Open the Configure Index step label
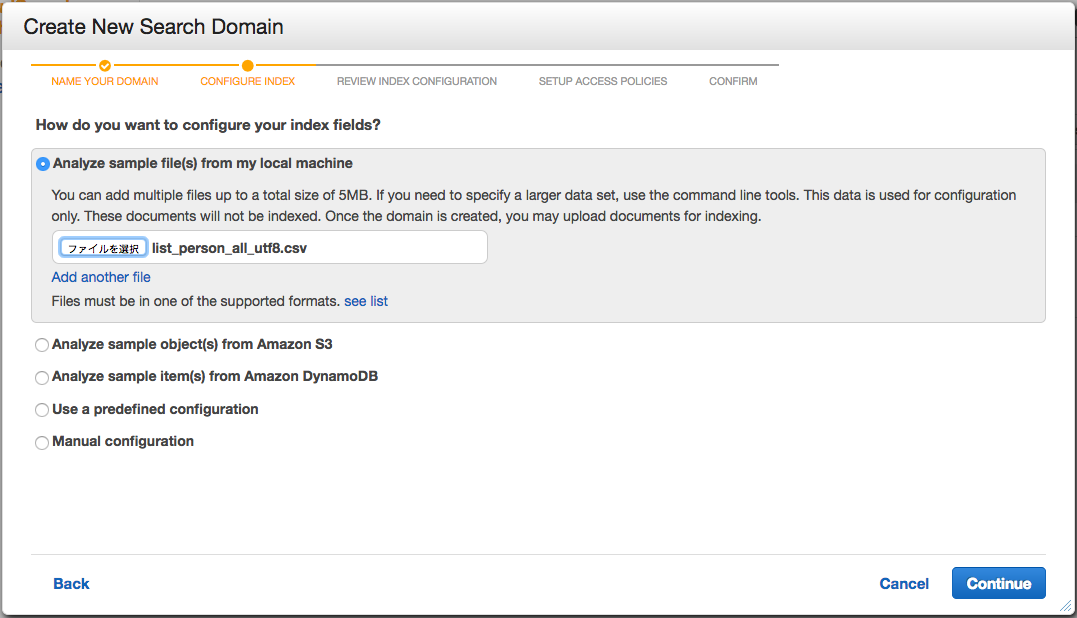Screen dimensions: 1077x618 tap(248, 81)
